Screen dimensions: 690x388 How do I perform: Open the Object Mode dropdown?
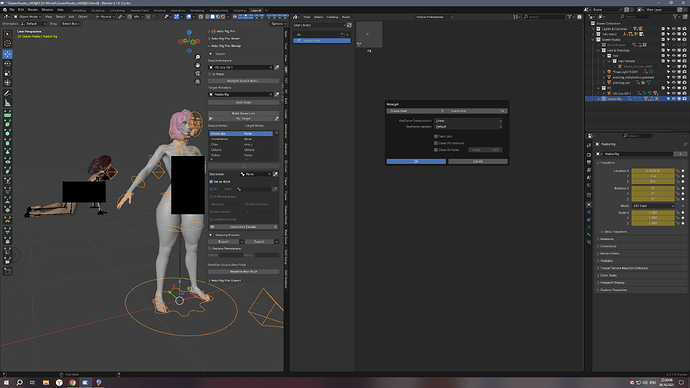coord(28,17)
